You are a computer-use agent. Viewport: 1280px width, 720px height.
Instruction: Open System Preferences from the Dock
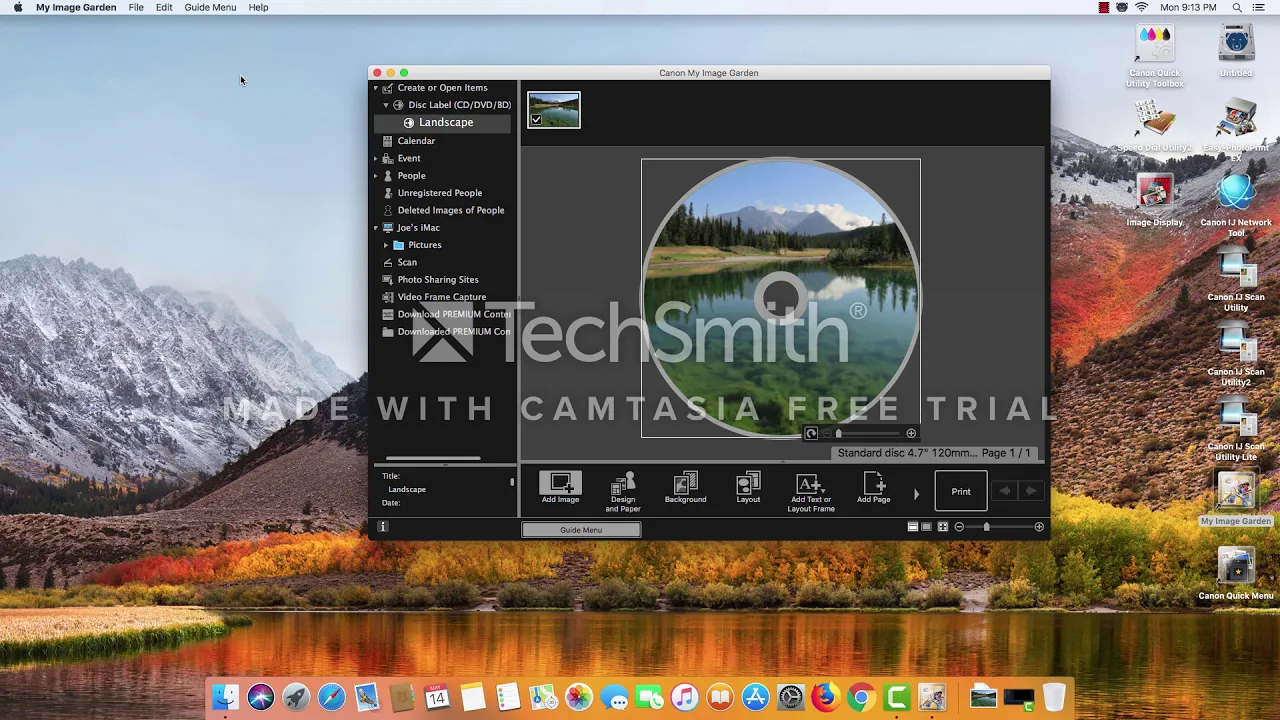coord(790,697)
